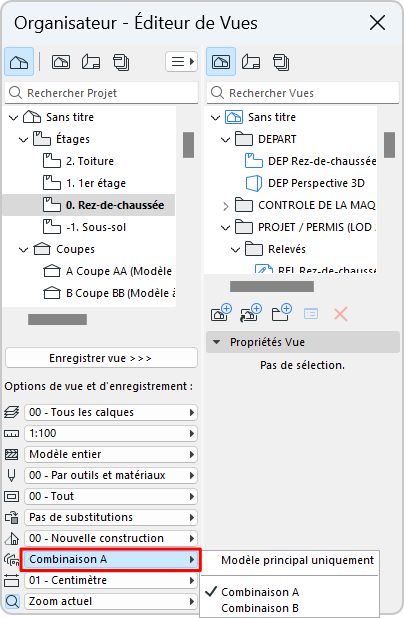Viewport: 404px width, 618px height.
Task: Open the 00 - Nouvelle construction dropdown
Action: click(111, 538)
